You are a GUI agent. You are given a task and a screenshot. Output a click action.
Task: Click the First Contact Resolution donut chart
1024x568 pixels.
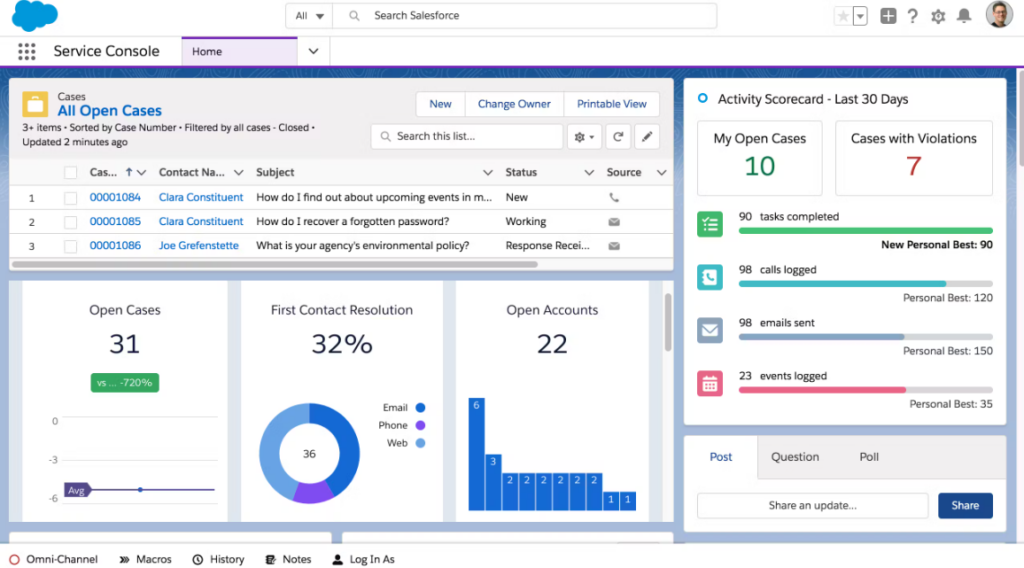[x=310, y=453]
